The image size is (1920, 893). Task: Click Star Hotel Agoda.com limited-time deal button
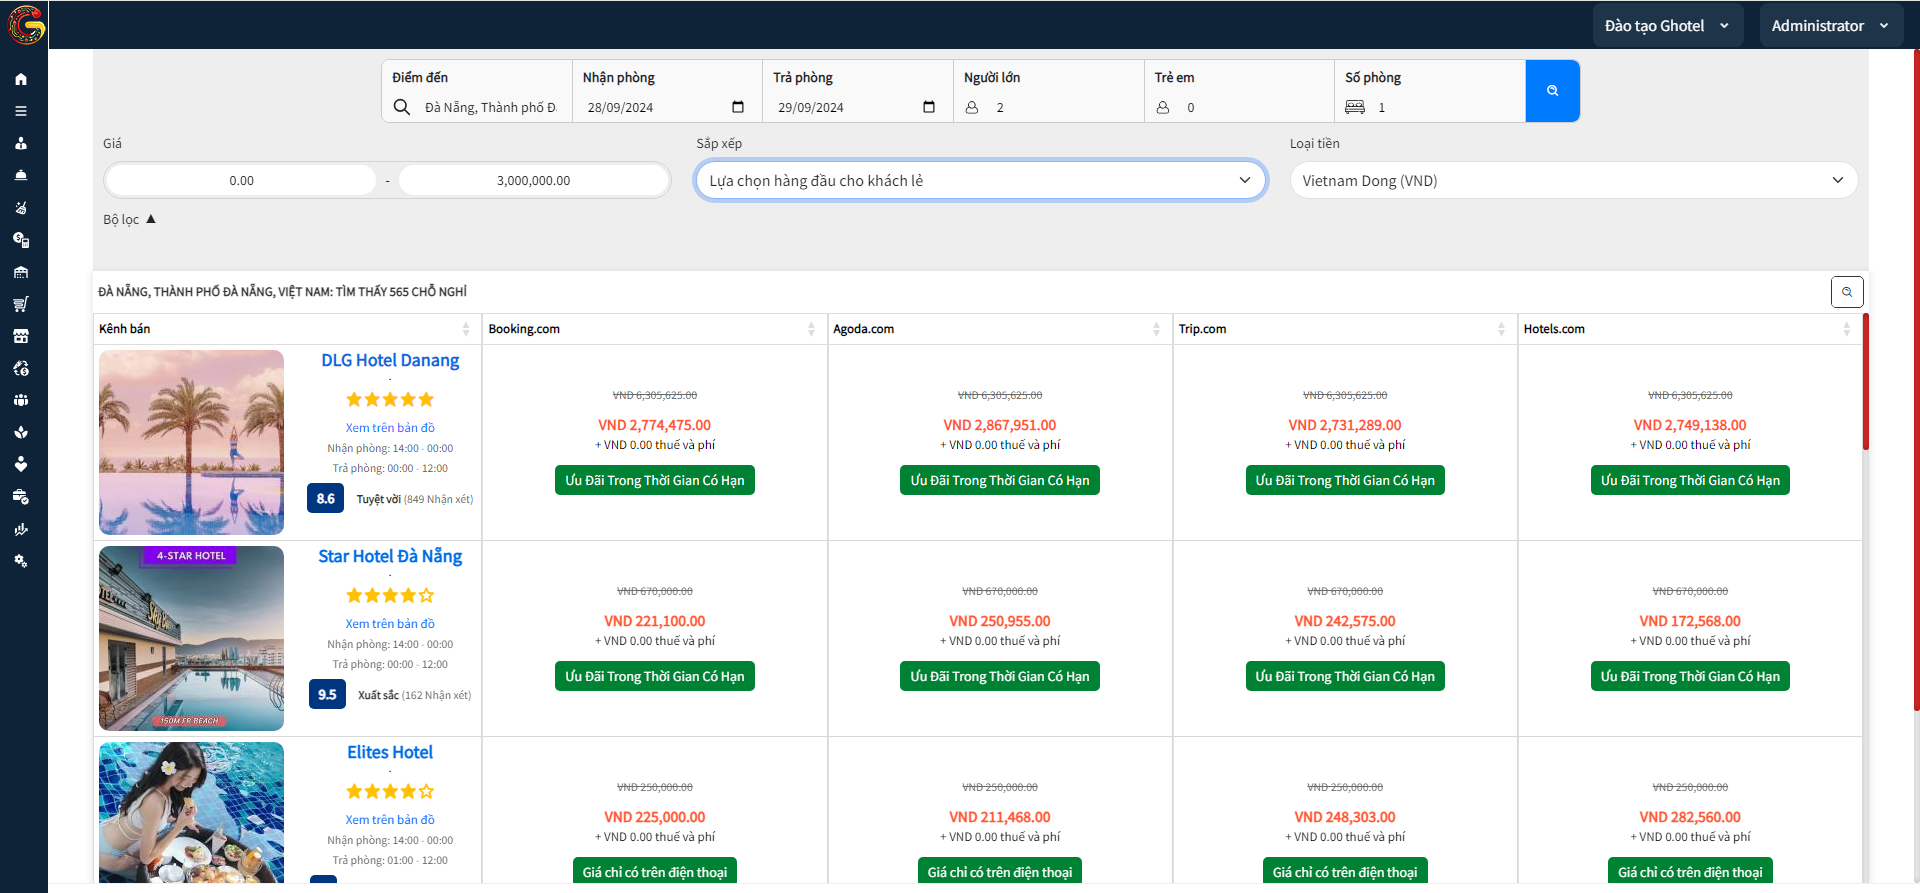[x=1000, y=676]
